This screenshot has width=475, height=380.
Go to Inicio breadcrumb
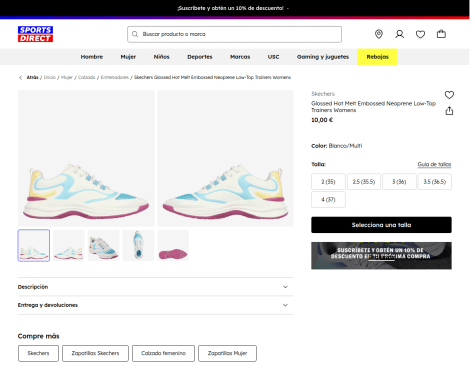(50, 77)
